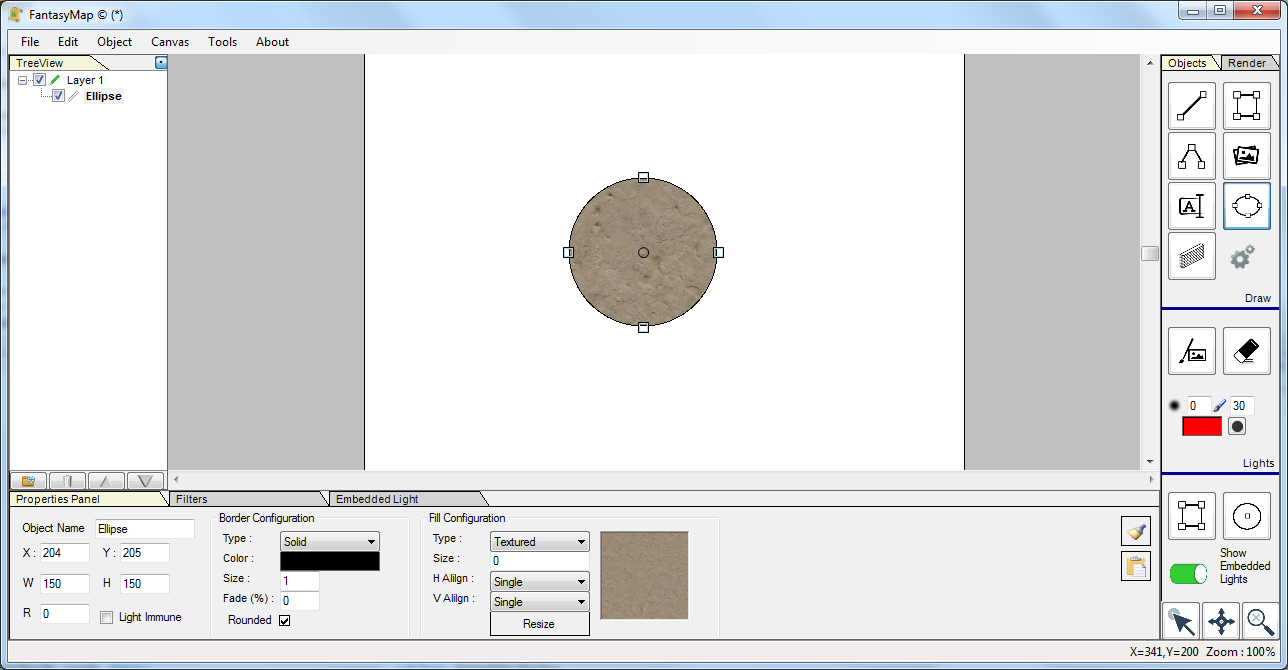This screenshot has height=670, width=1288.
Task: Click the delete trash button under TreeView
Action: click(x=67, y=481)
